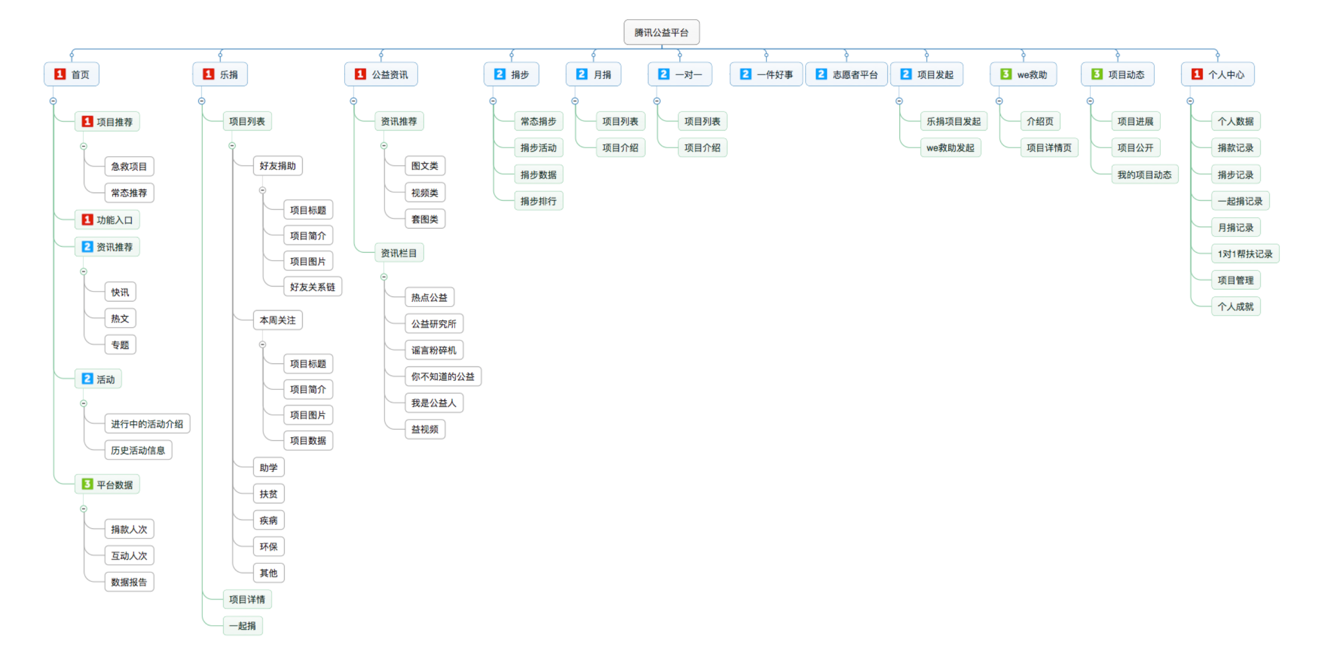1330x666 pixels.
Task: Select the 我的项目动态 node
Action: coord(1146,175)
